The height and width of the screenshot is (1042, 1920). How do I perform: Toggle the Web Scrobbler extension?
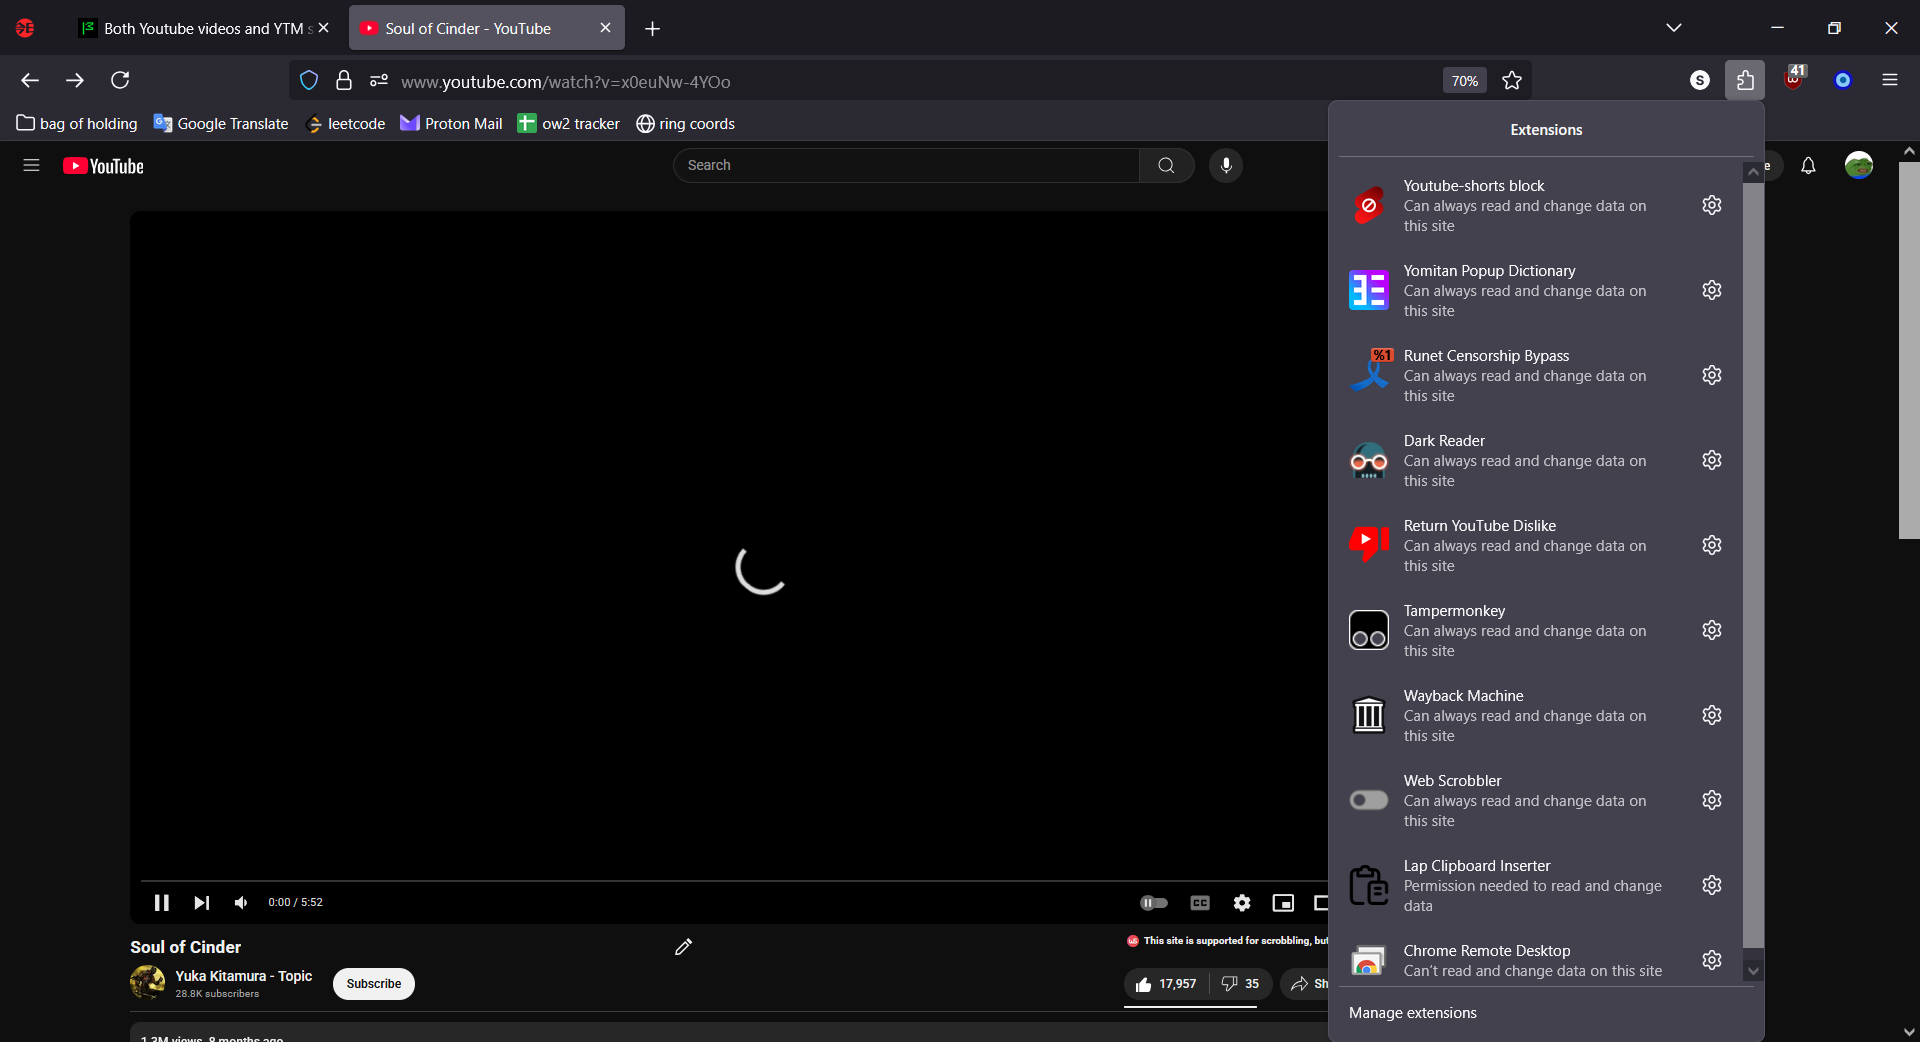1368,800
